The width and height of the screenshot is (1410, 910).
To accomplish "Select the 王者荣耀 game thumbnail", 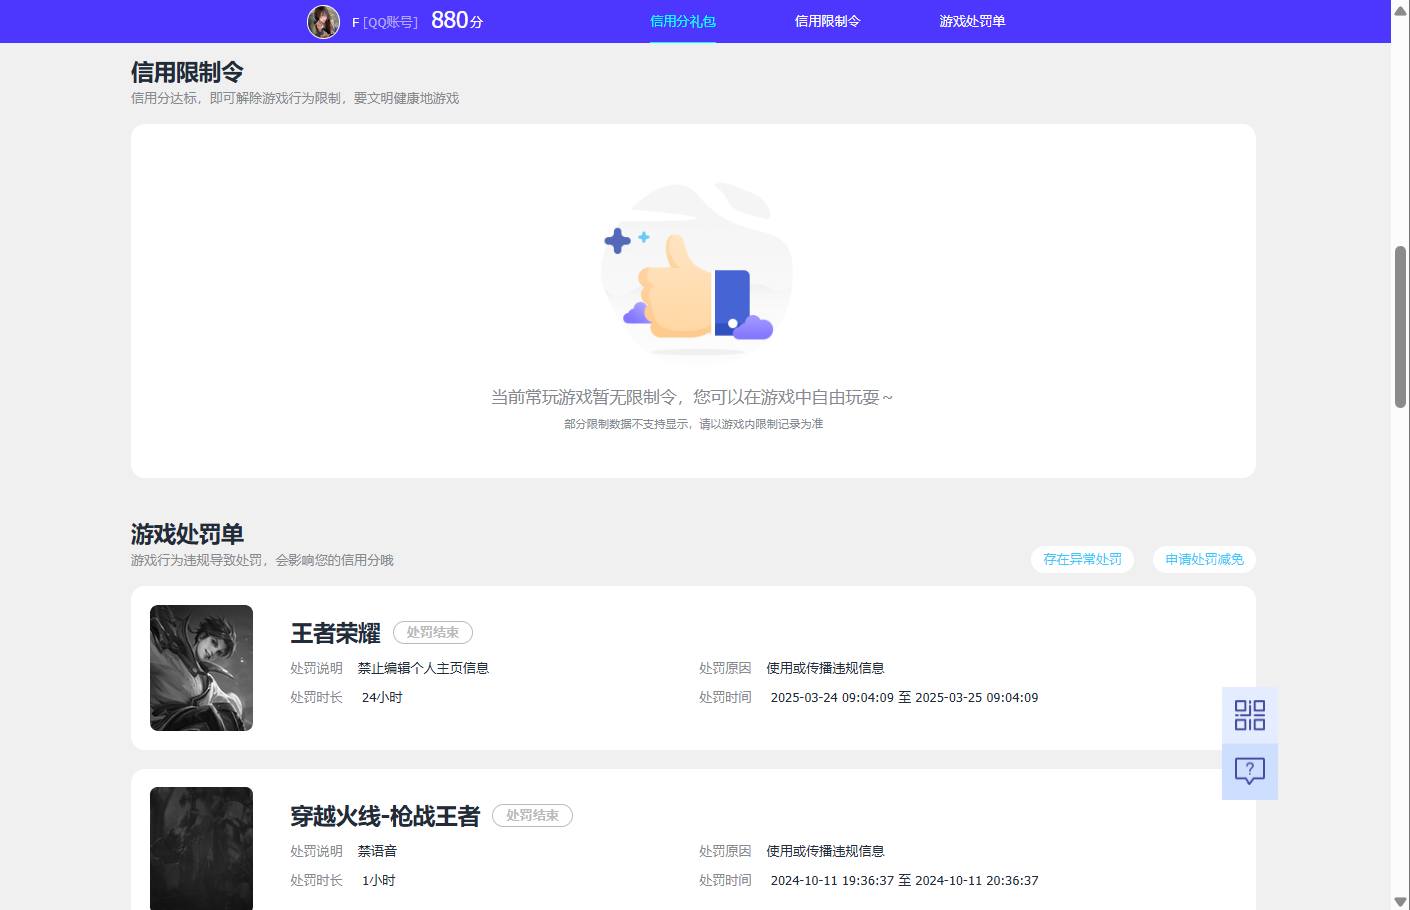I will coord(201,667).
